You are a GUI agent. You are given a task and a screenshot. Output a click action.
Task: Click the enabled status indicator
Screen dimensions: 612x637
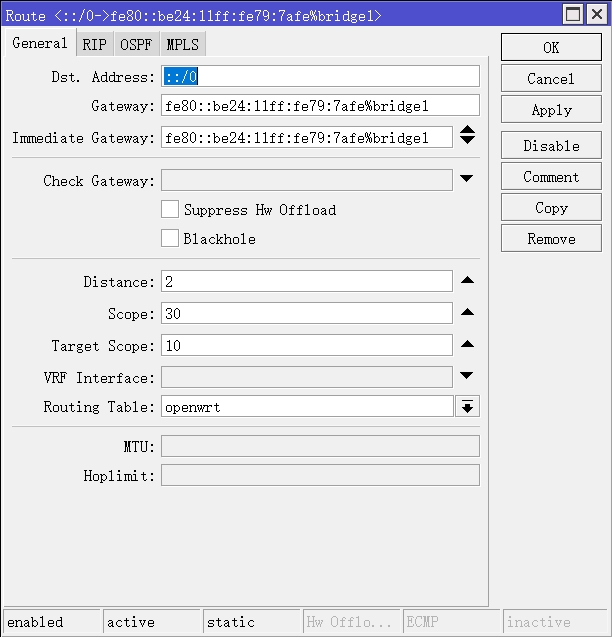tap(52, 622)
